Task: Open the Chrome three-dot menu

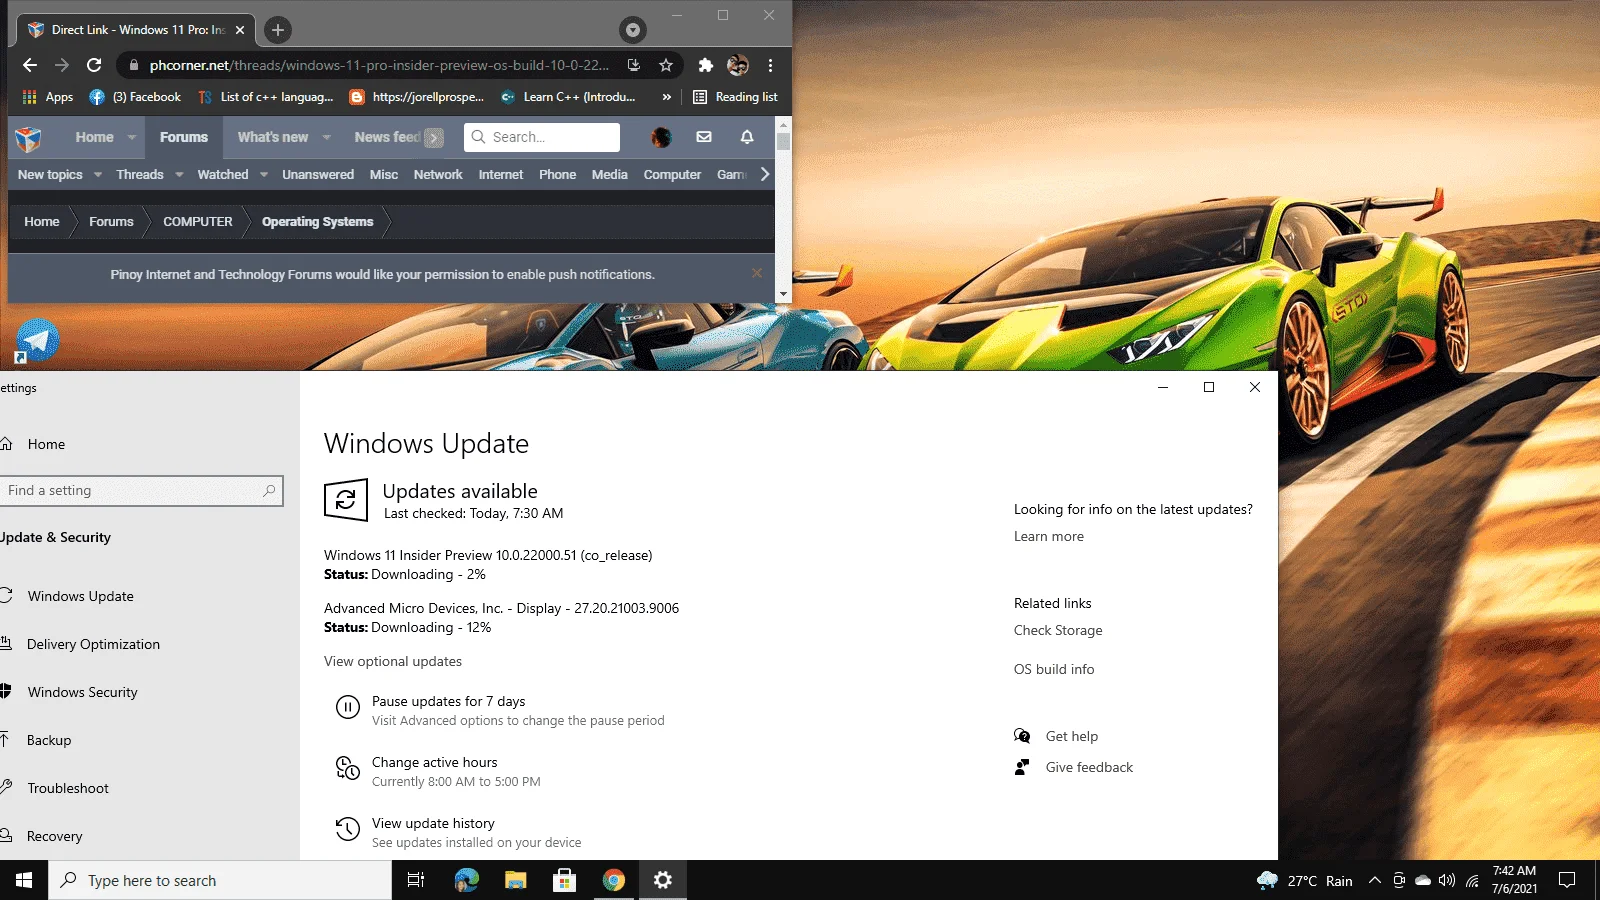Action: 770,65
